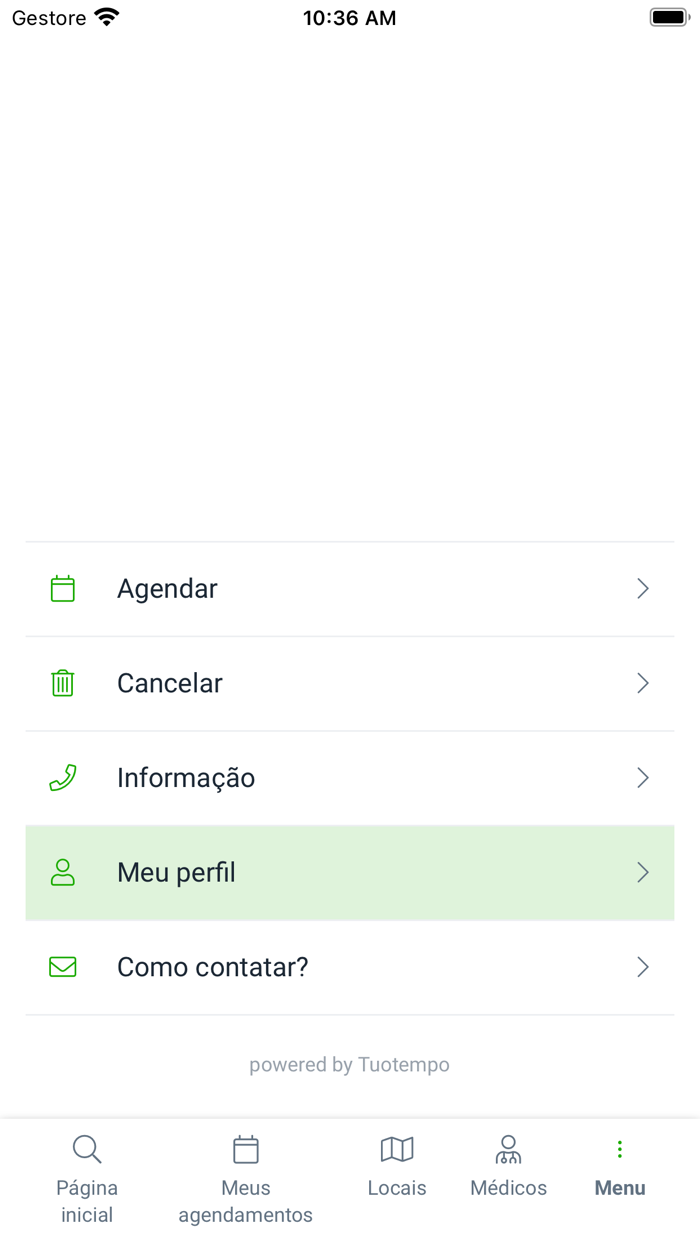Tap the Página inicial label
The width and height of the screenshot is (700, 1244).
[86, 1201]
